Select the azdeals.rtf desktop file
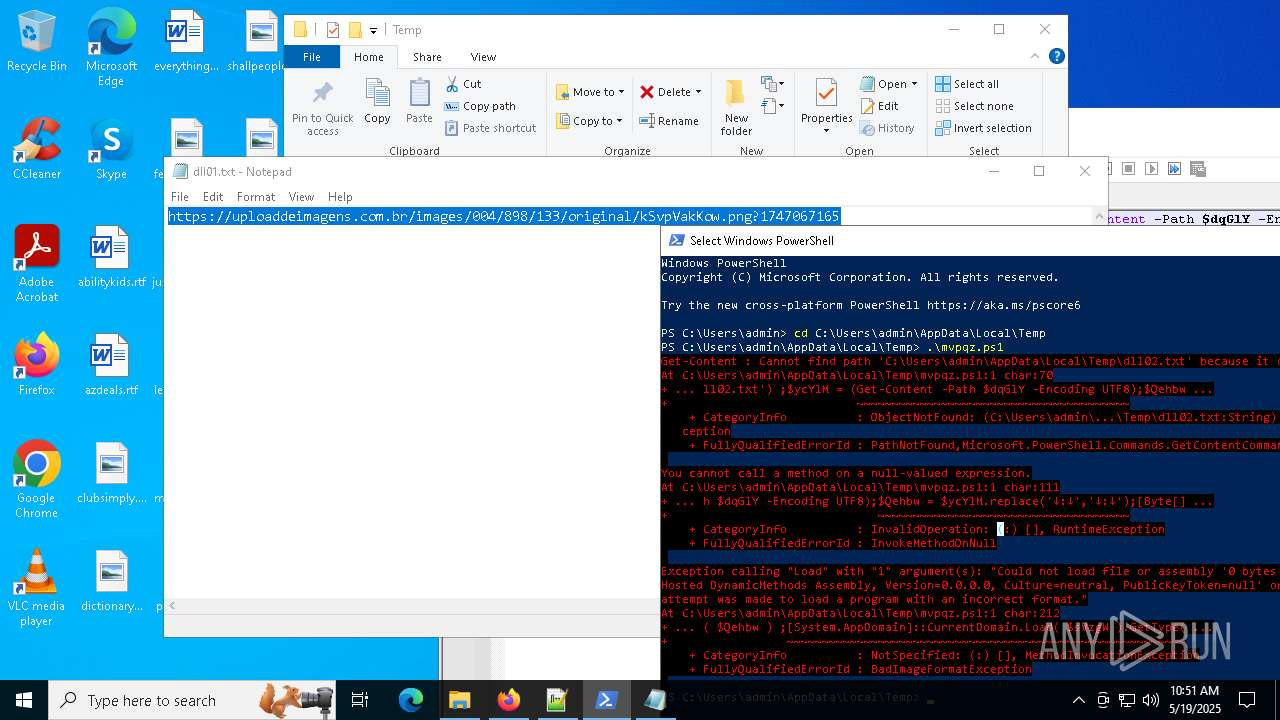 (x=111, y=365)
